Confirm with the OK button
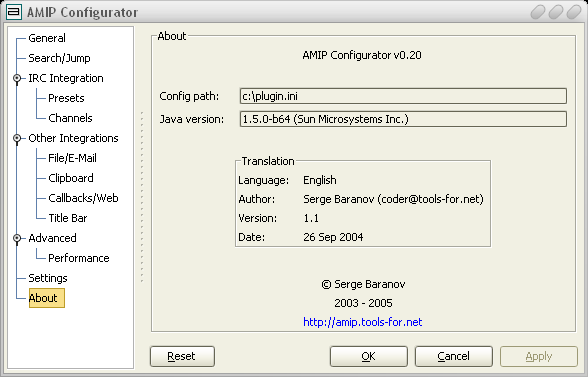This screenshot has height=377, width=588. (369, 356)
